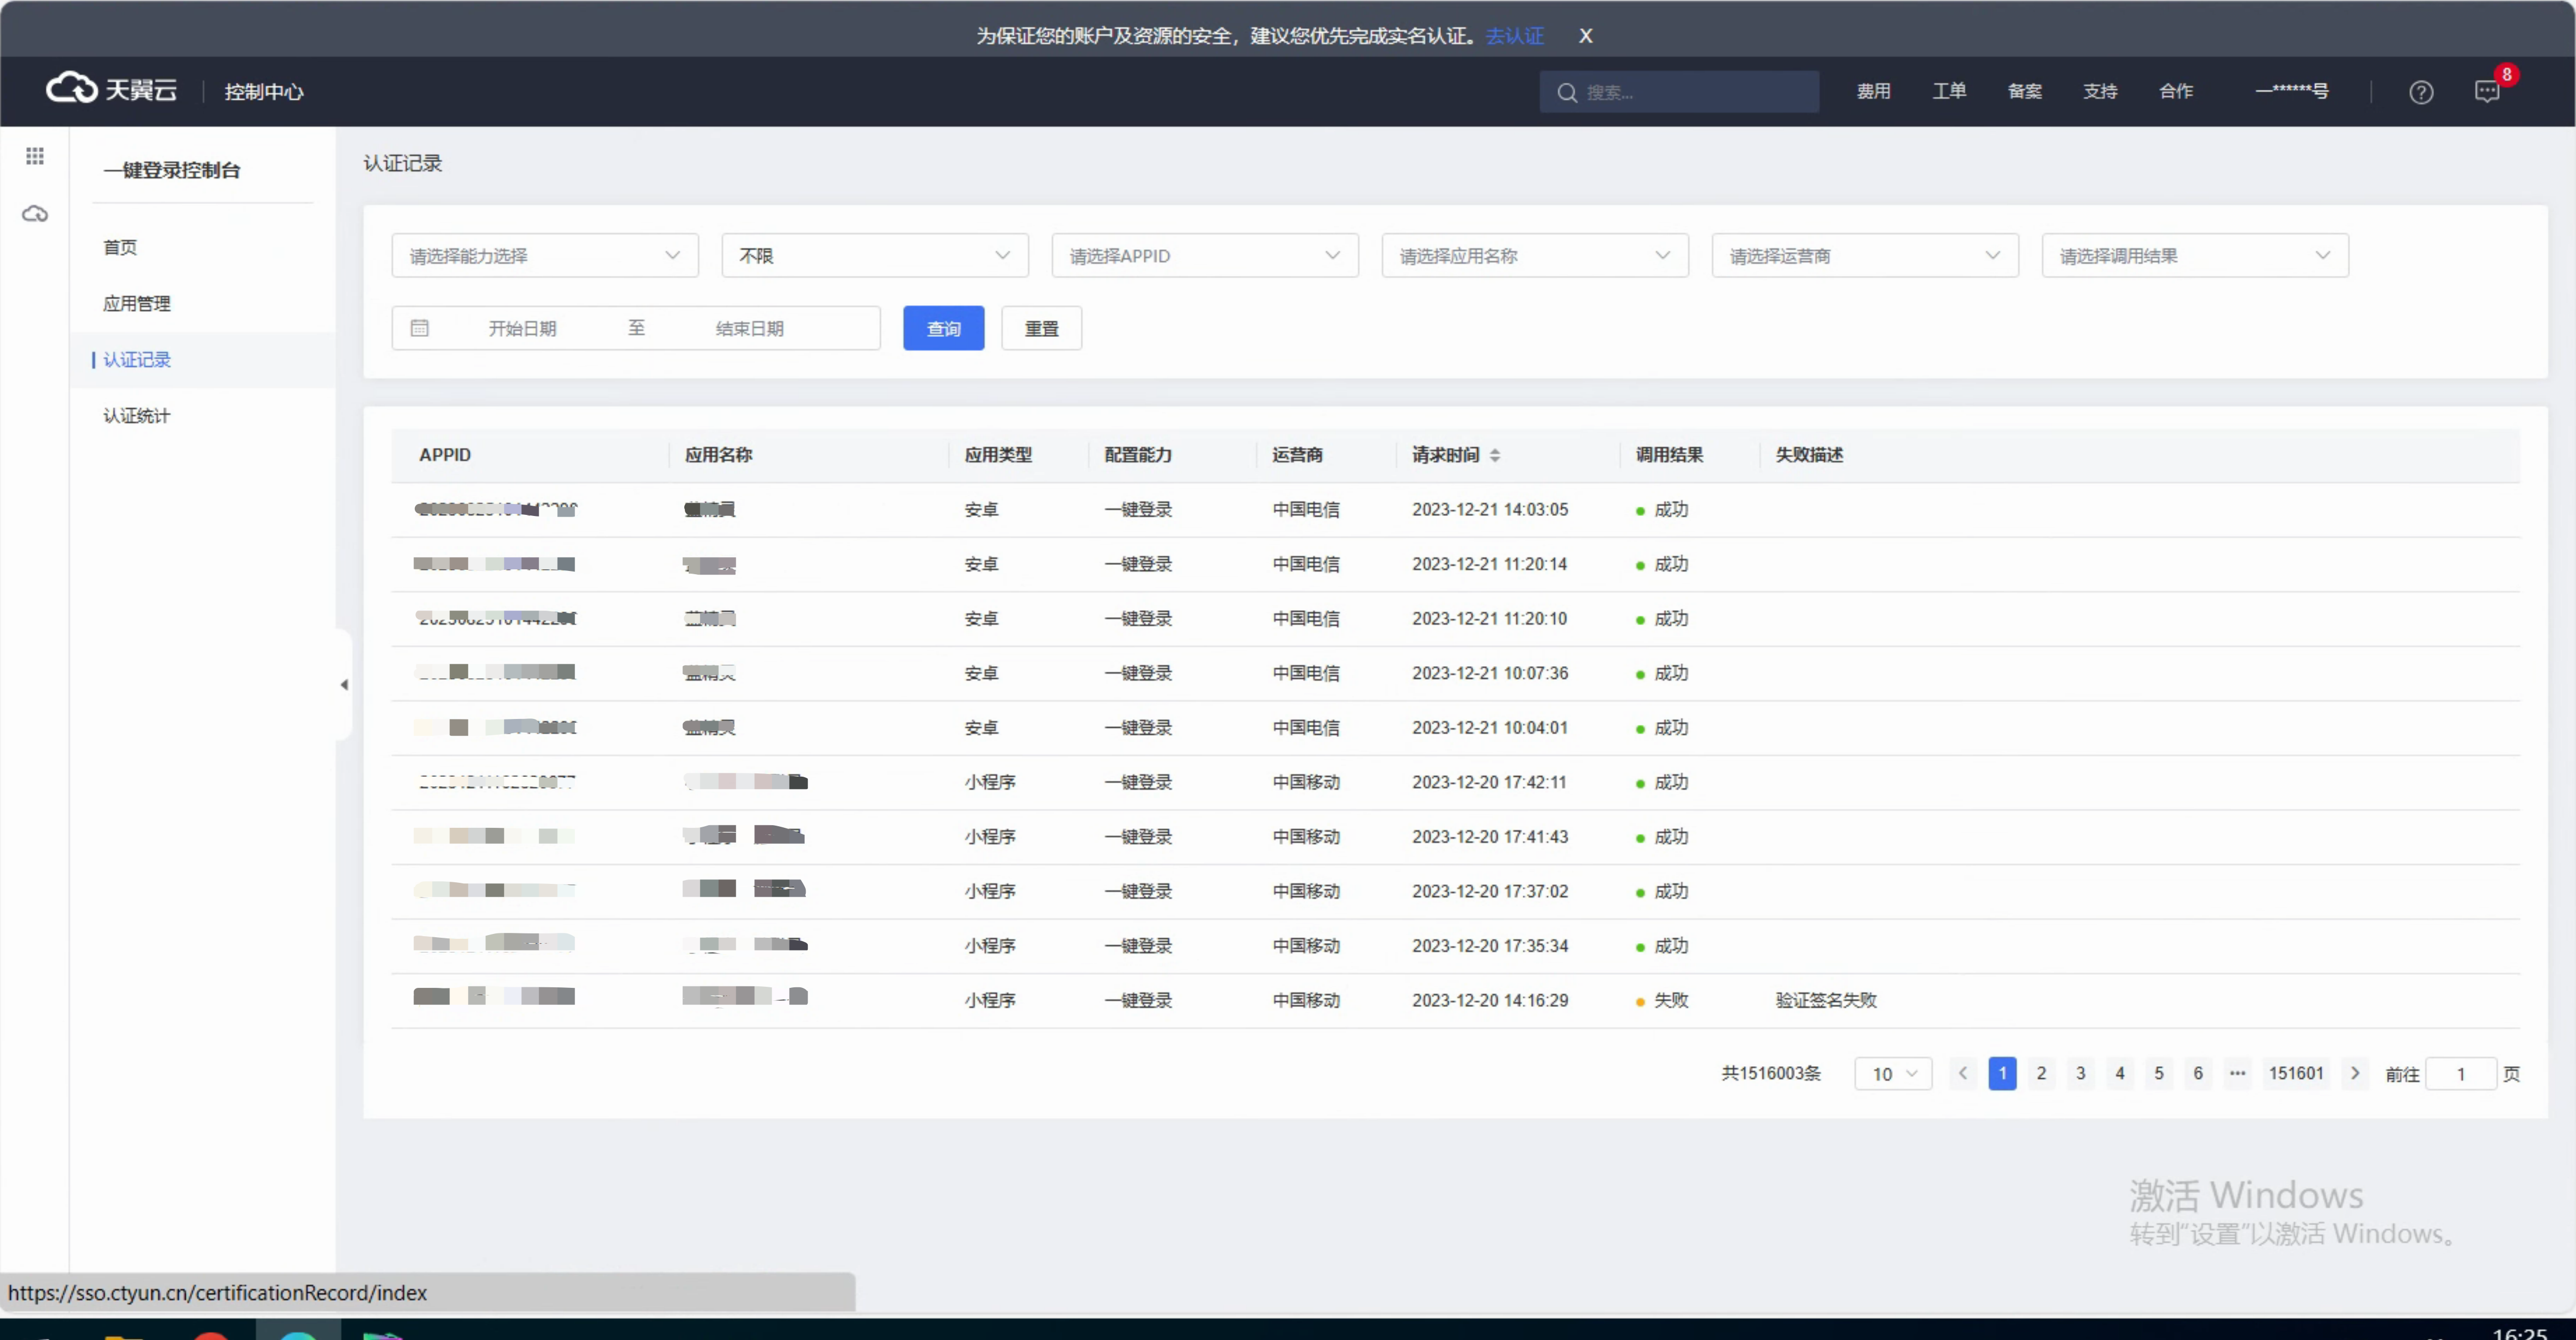The image size is (2576, 1340).
Task: Click the search magnifier icon
Action: tap(1567, 92)
